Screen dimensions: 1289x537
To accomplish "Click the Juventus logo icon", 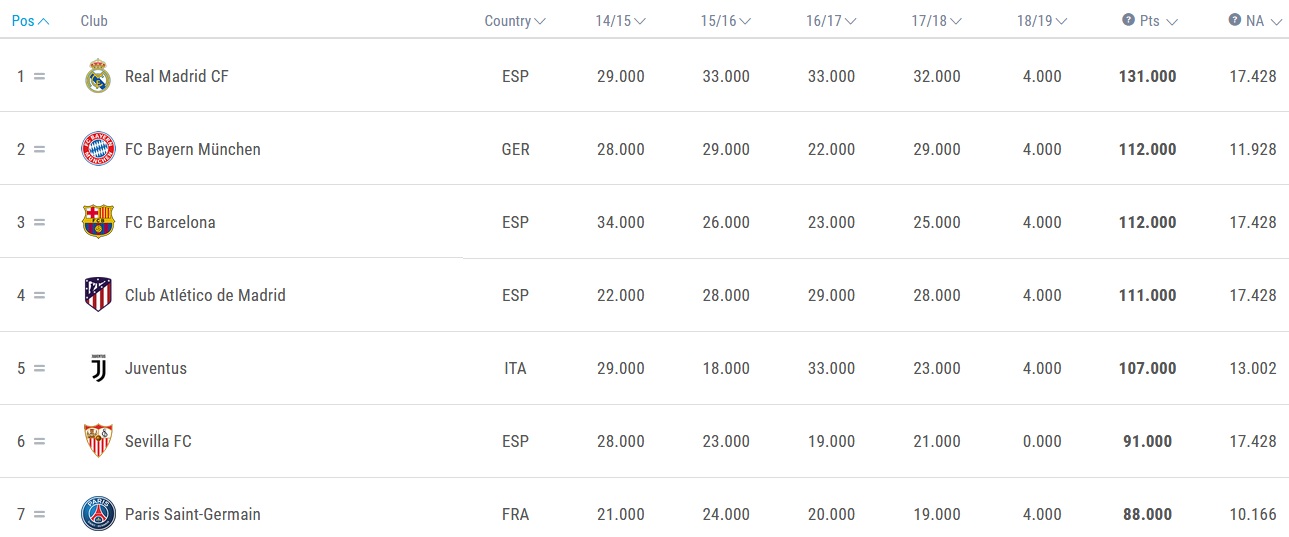I will (98, 368).
